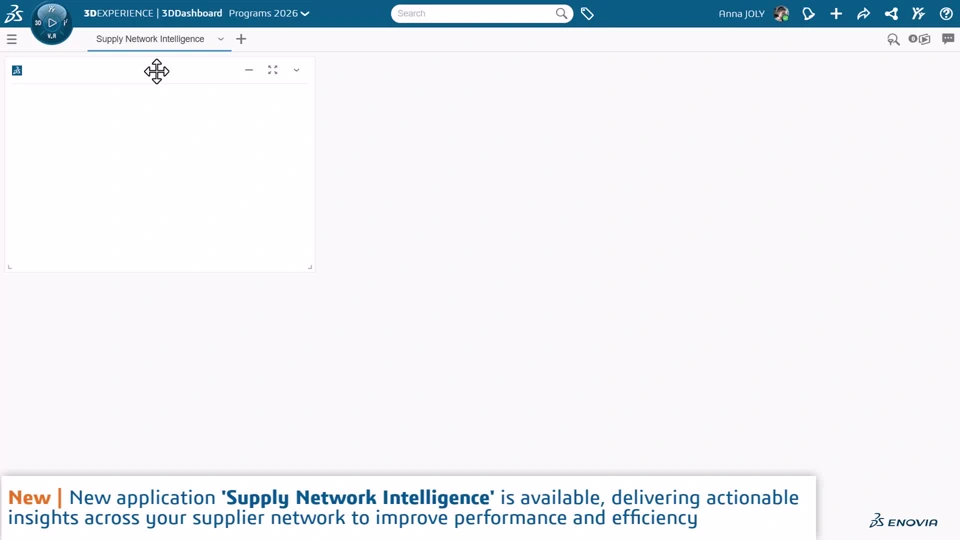Open the widget options chevron menu
Viewport: 960px width, 540px height.
(296, 70)
